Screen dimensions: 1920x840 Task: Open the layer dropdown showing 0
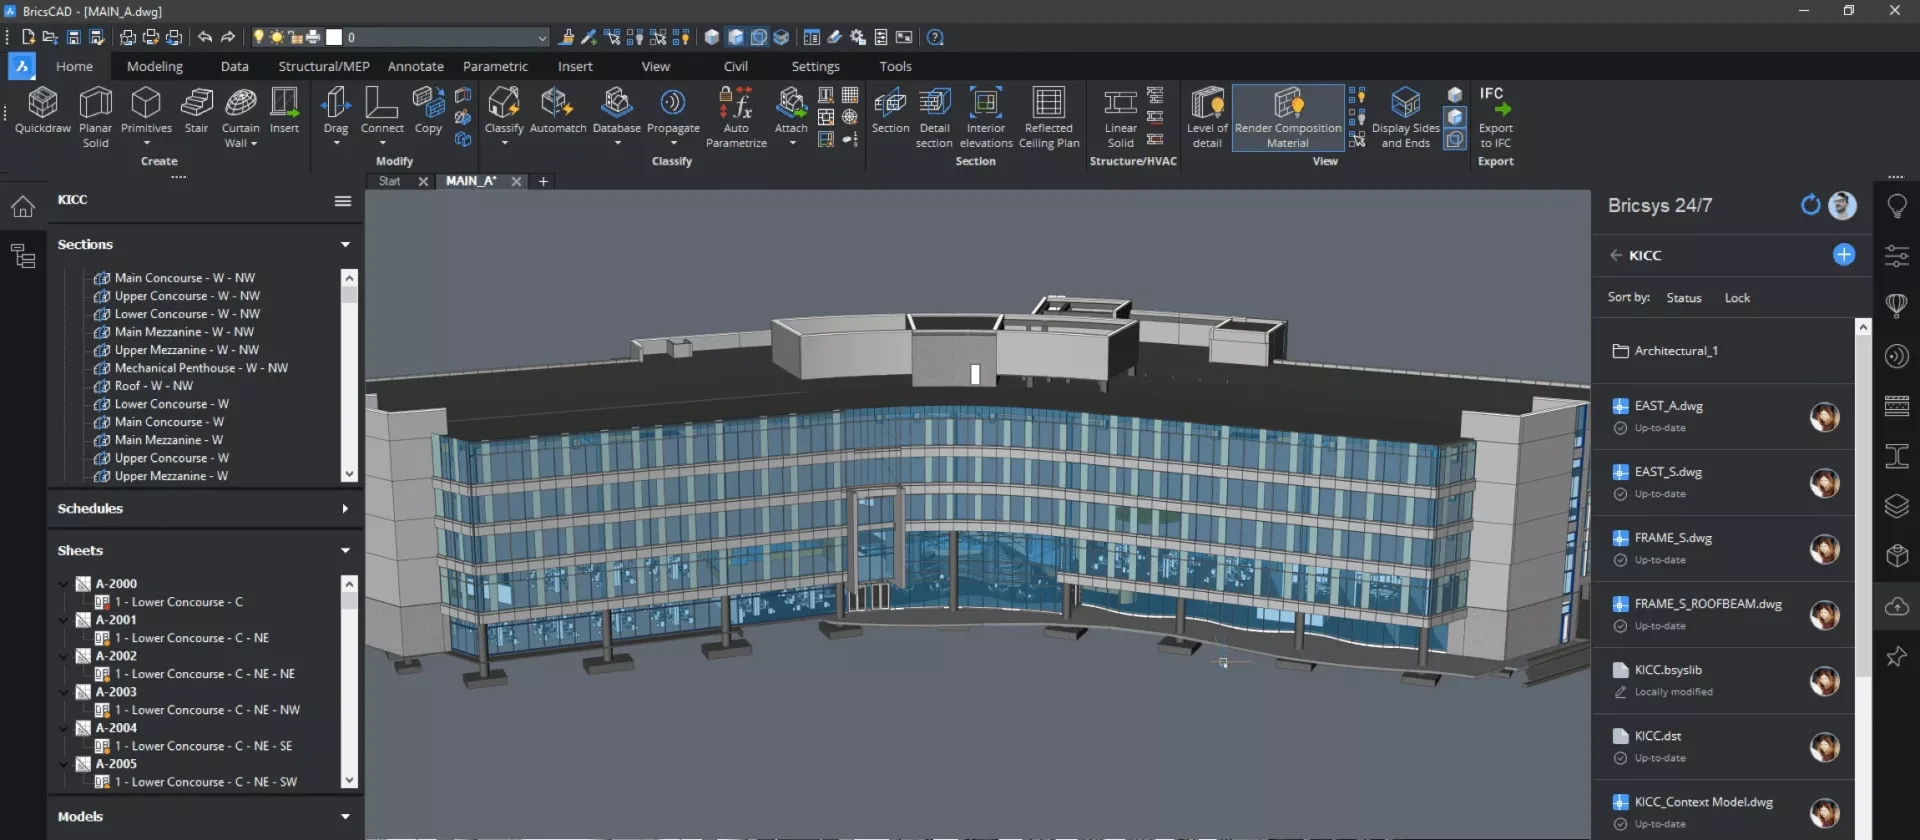click(x=542, y=38)
